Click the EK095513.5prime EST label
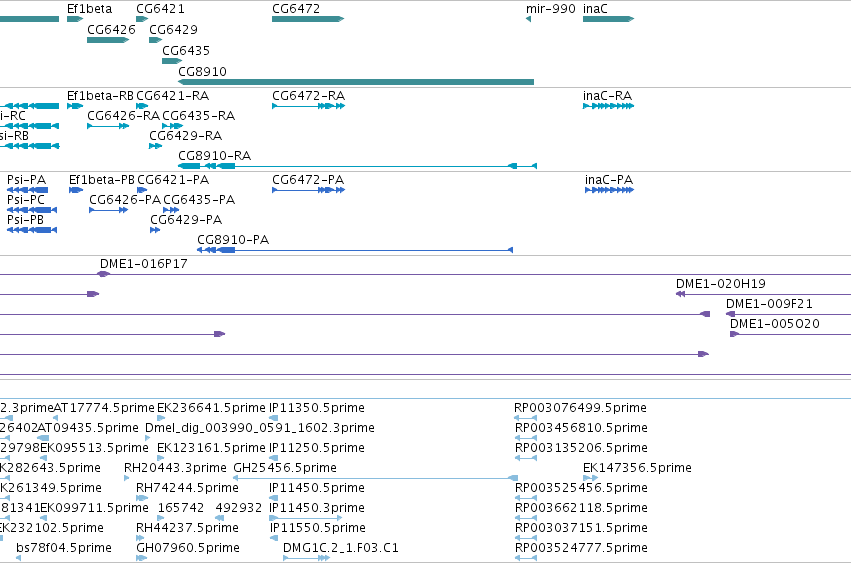 (94, 448)
